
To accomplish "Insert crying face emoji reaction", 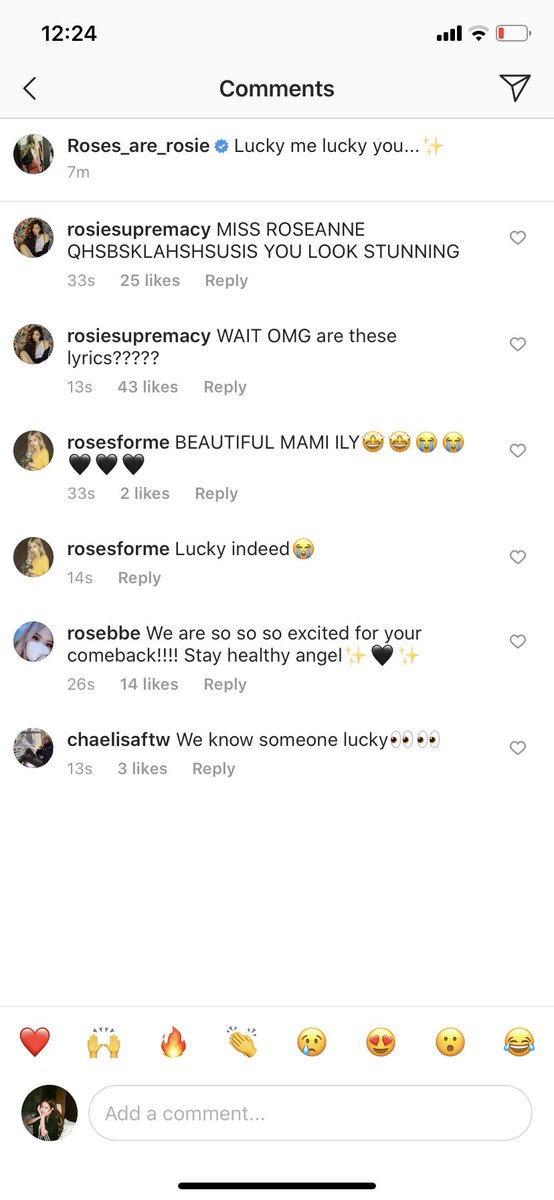I will [x=311, y=1042].
